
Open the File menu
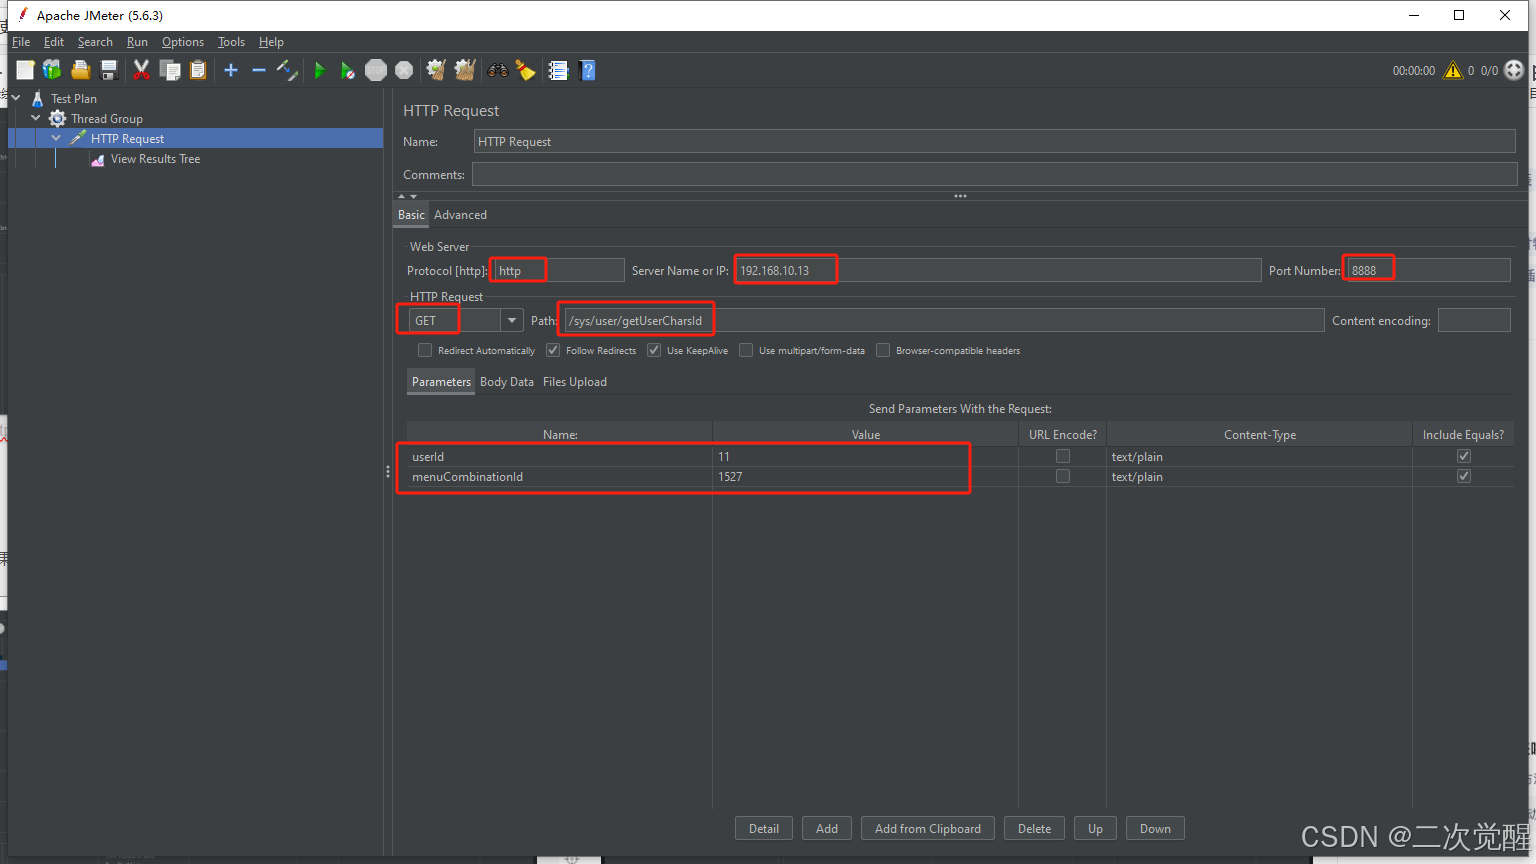pos(21,42)
